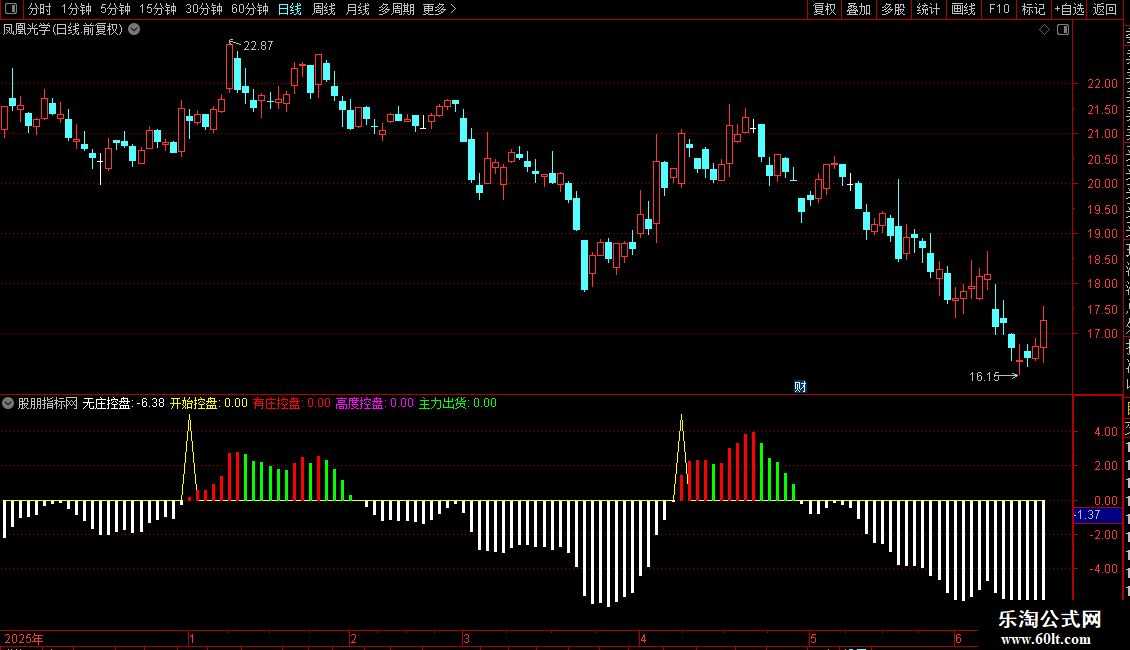This screenshot has width=1130, height=650.
Task: Click month 1 marker on timeline
Action: click(192, 639)
